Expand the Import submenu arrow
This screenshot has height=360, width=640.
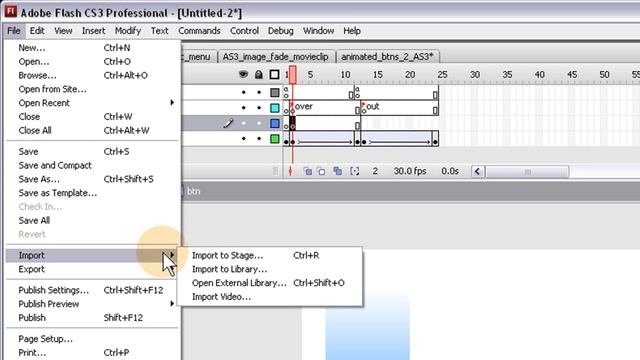pyautogui.click(x=172, y=255)
